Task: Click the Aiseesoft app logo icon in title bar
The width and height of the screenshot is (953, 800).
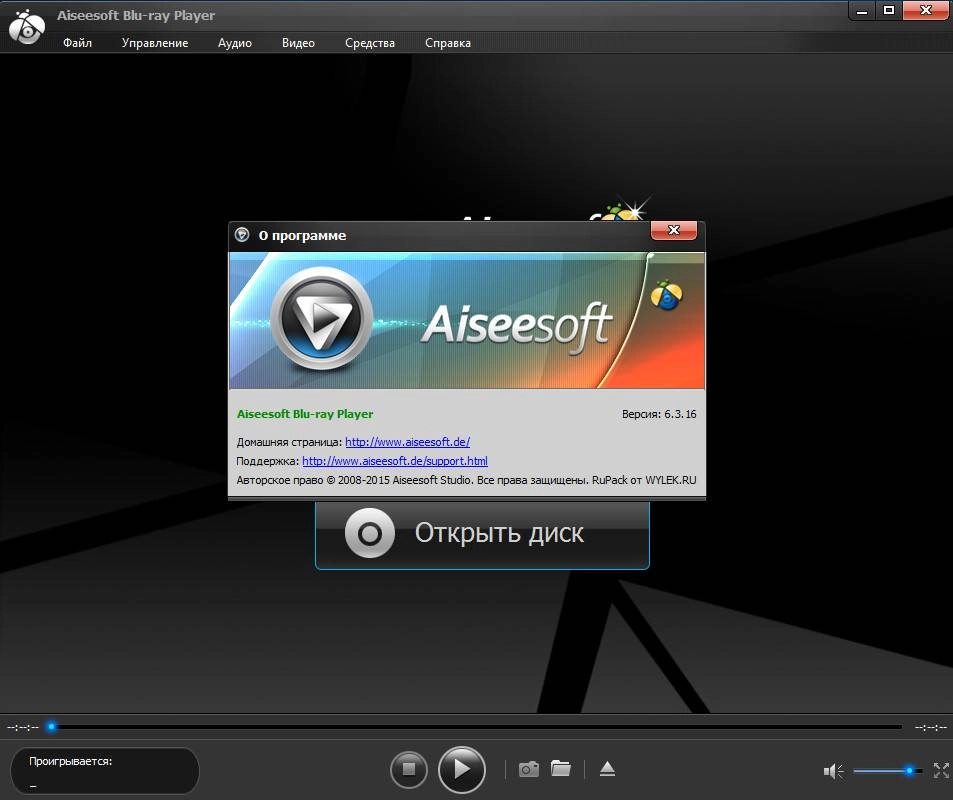Action: click(x=27, y=26)
